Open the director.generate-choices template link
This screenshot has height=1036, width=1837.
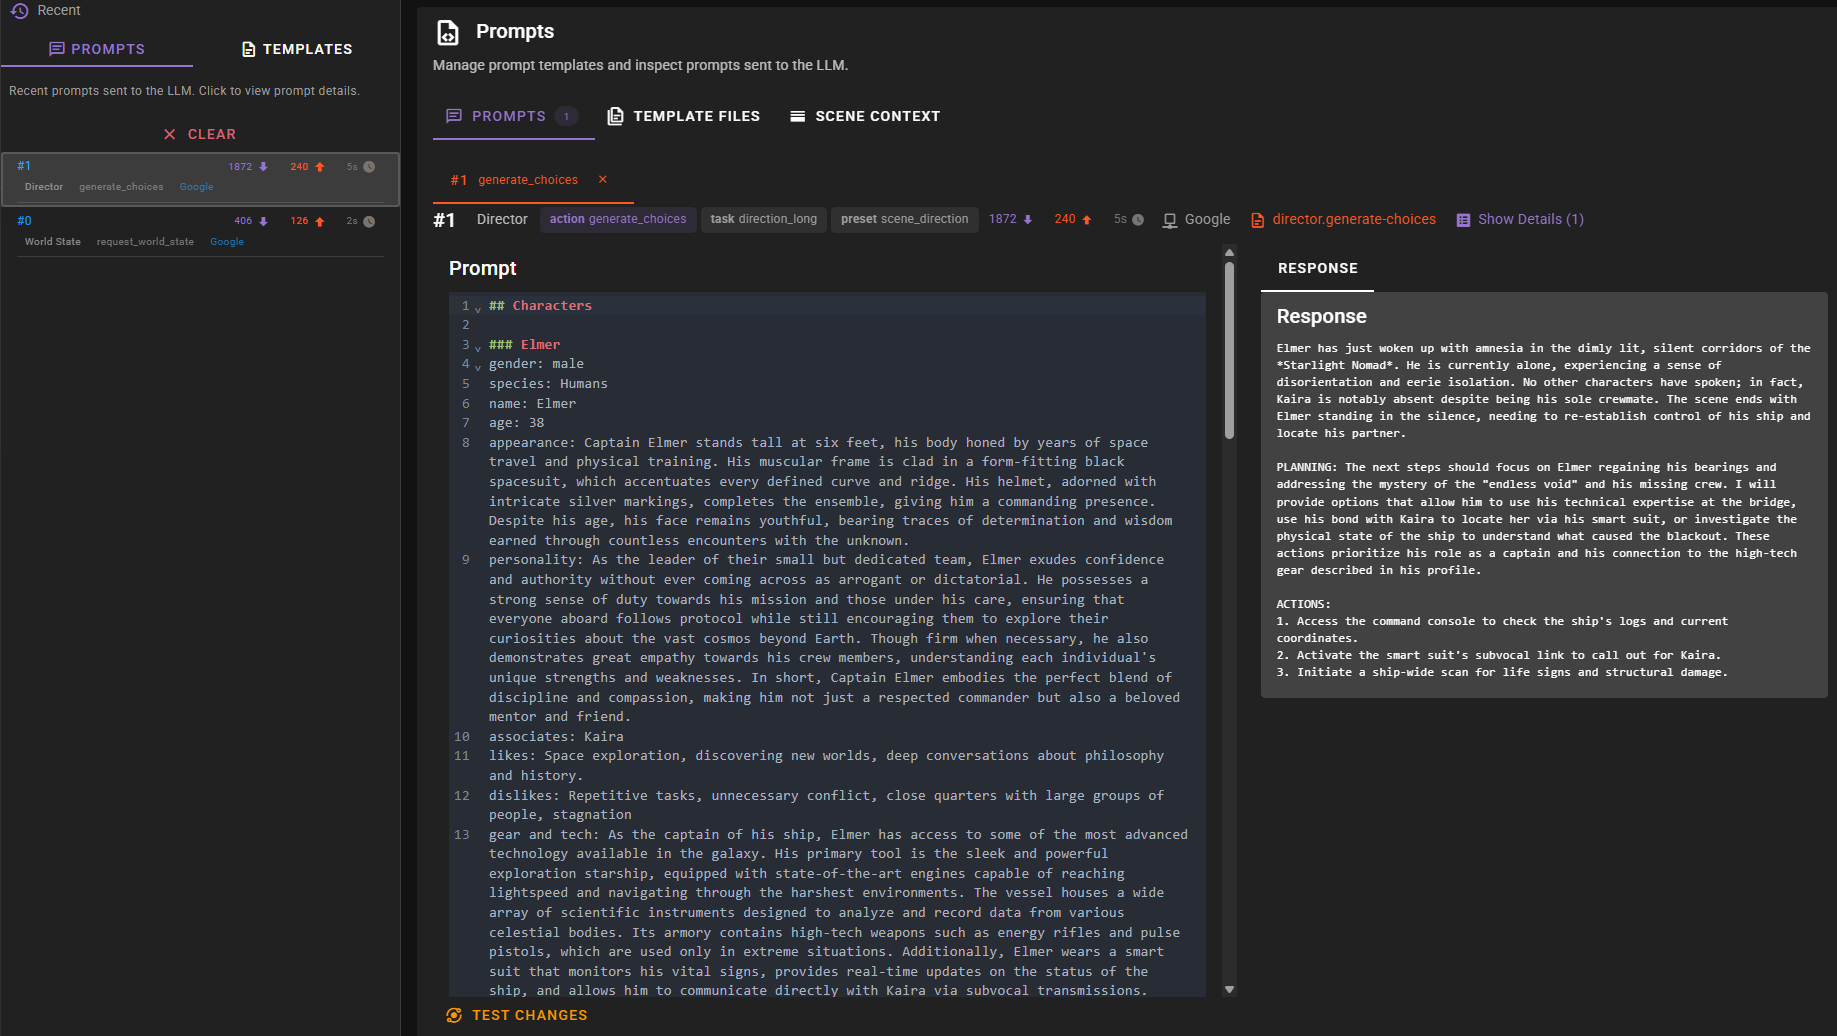1353,219
